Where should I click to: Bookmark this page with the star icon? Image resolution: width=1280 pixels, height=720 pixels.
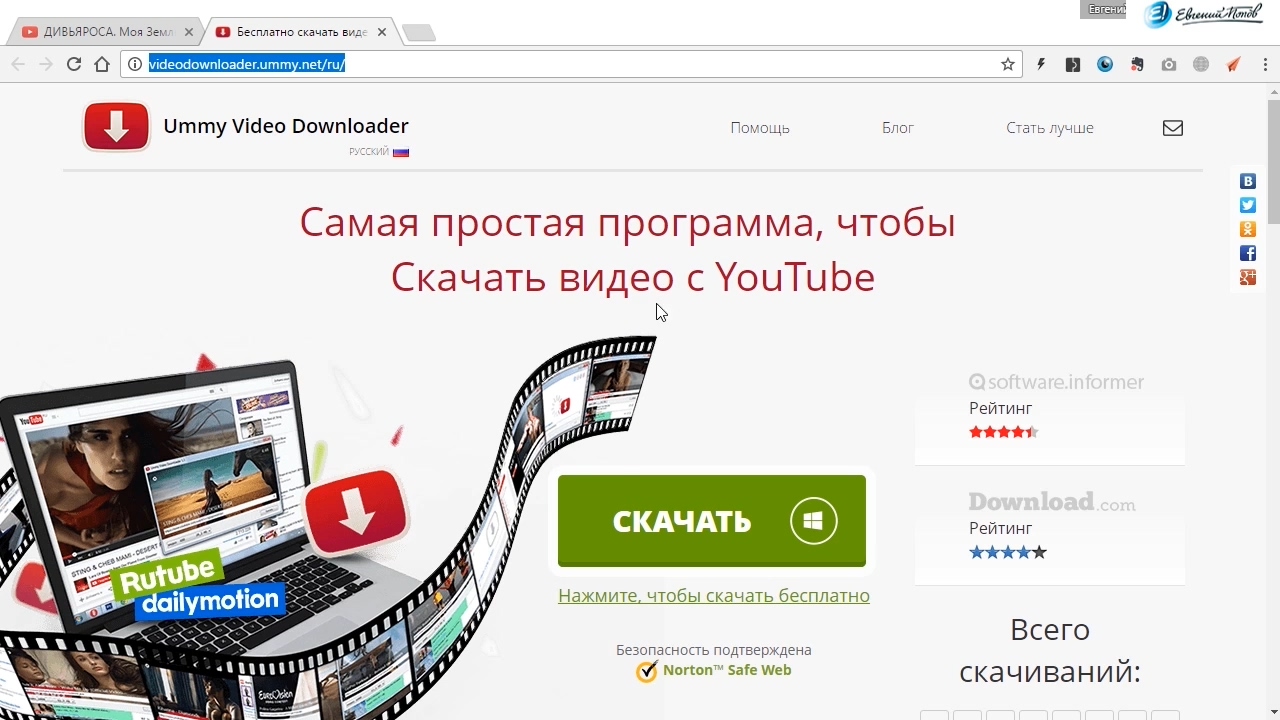pos(1008,64)
